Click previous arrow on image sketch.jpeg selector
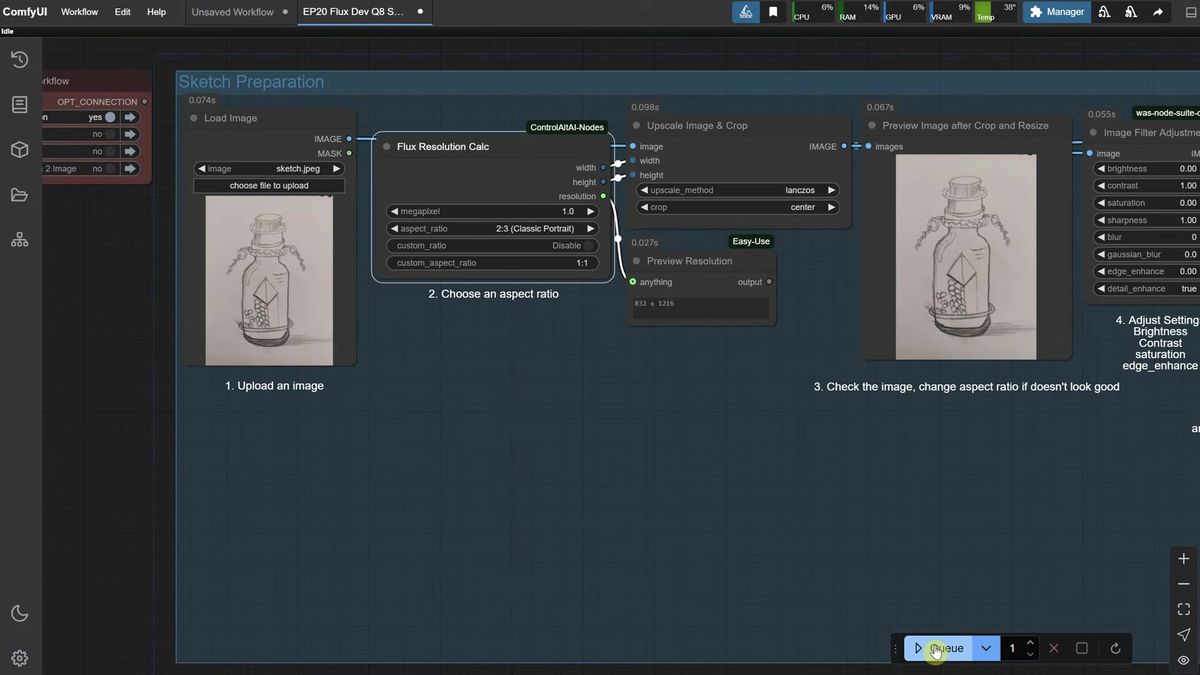 point(200,169)
